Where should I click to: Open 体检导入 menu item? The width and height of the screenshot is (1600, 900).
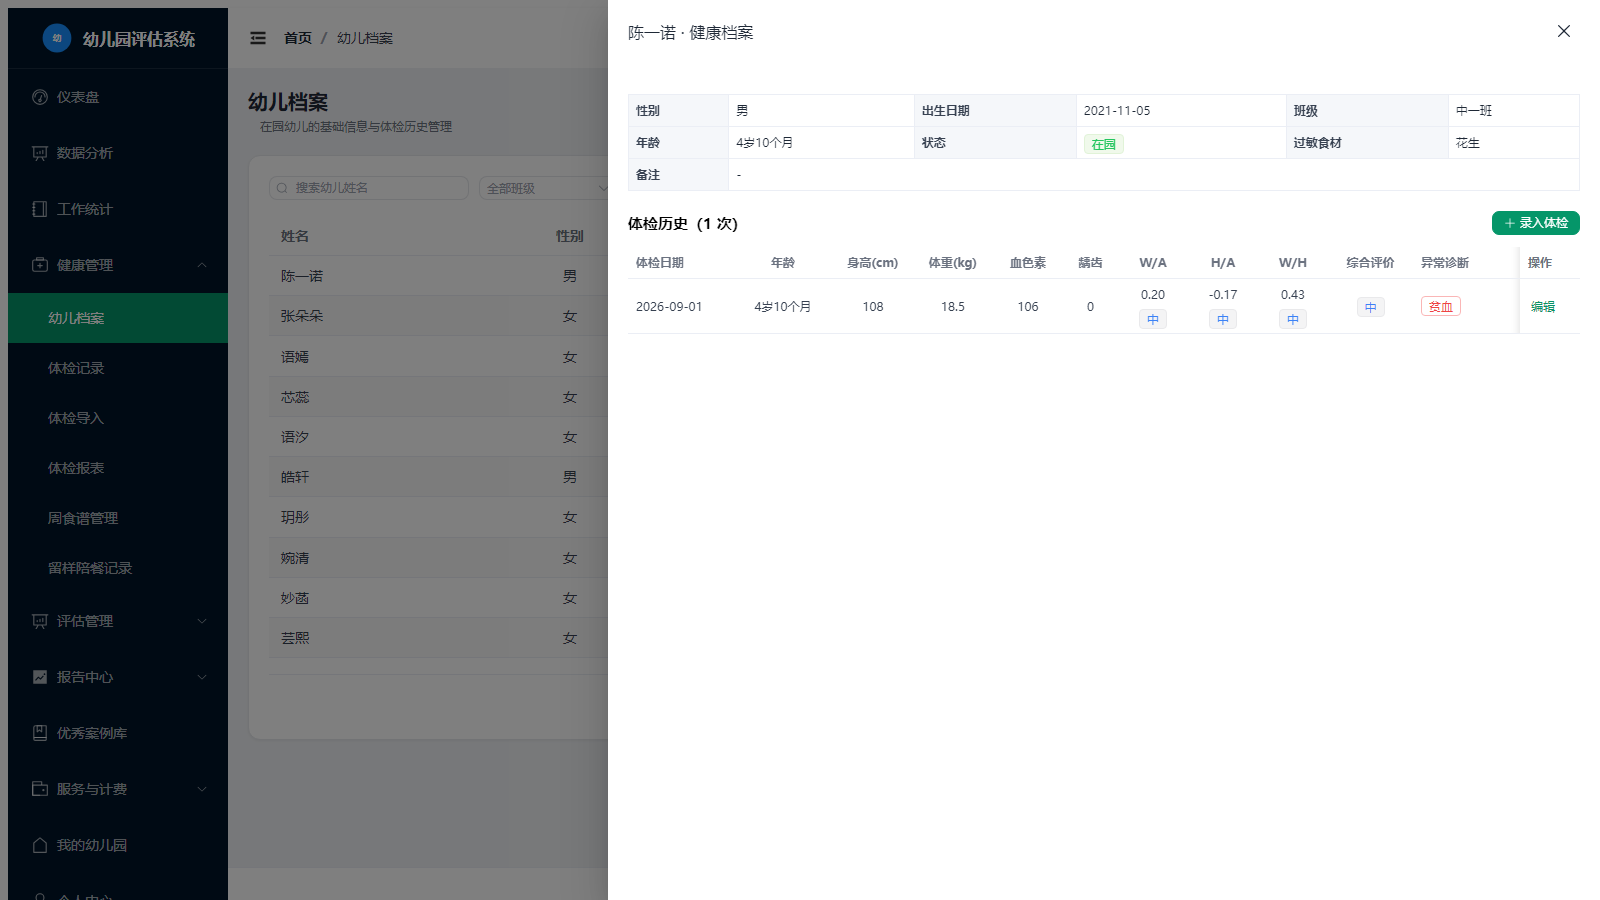(118, 418)
